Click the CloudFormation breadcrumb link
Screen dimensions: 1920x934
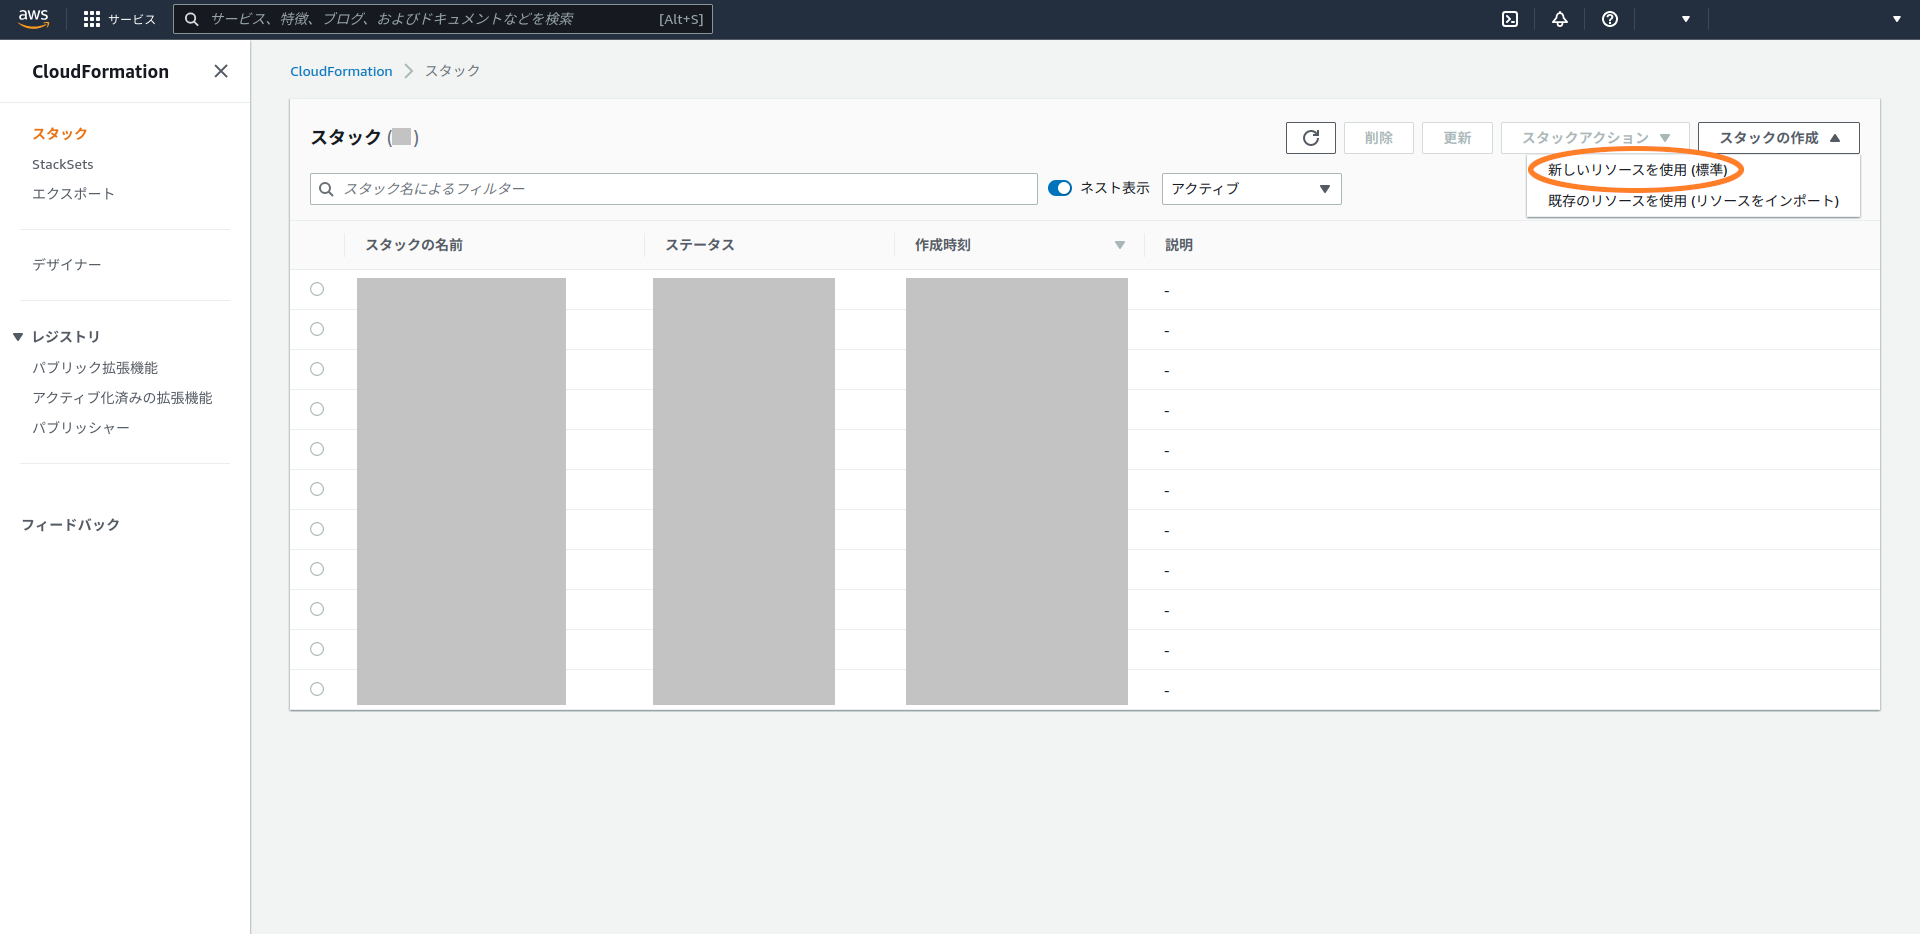341,71
